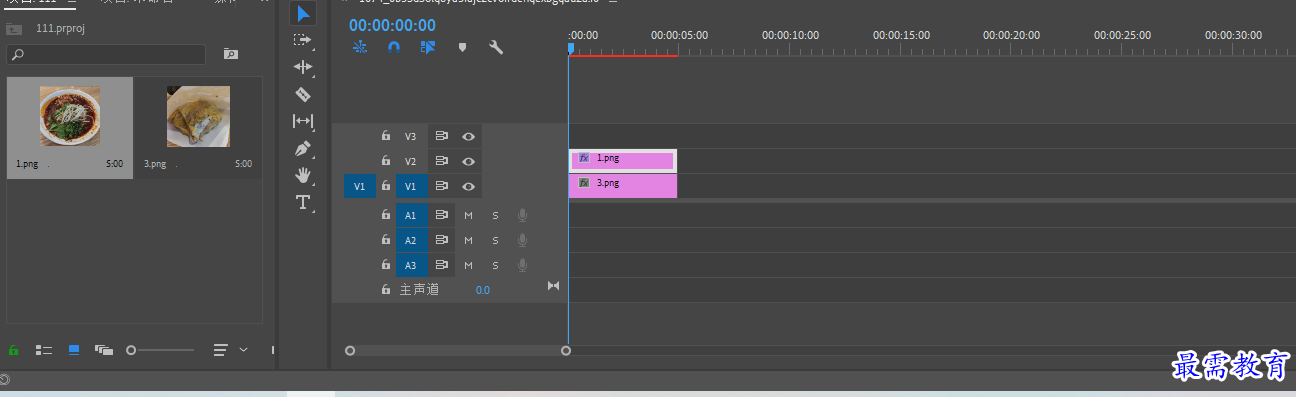Screen dimensions: 1296x397
Task: Toggle lock on track A1
Action: 386,215
